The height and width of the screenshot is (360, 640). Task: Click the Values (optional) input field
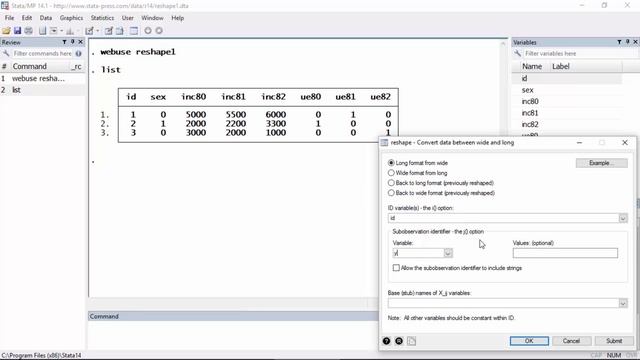tap(565, 253)
